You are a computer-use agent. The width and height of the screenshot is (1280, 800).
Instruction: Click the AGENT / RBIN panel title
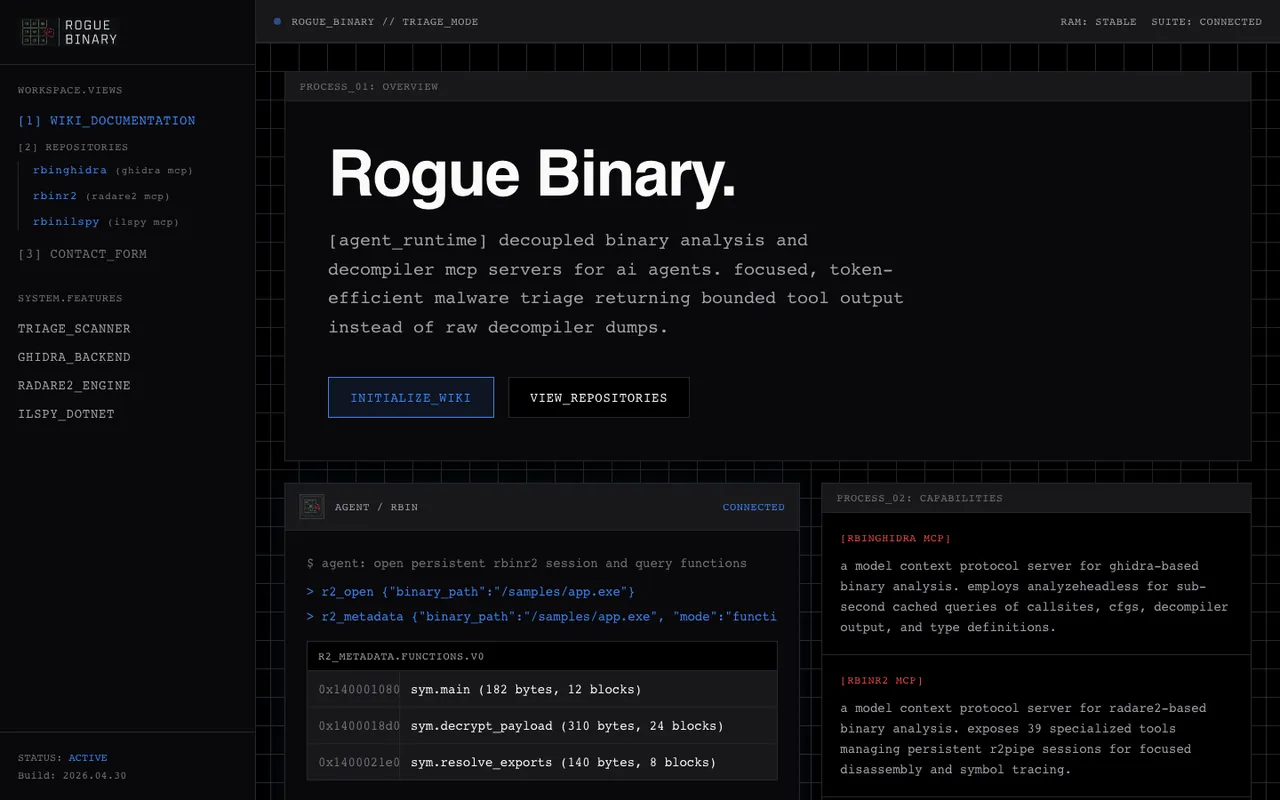pos(376,507)
